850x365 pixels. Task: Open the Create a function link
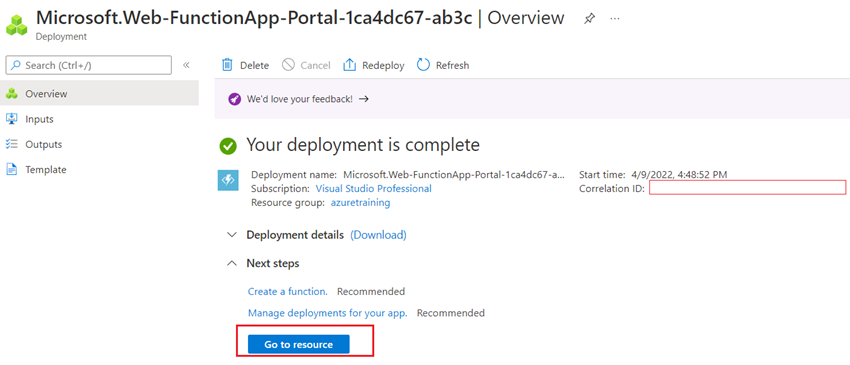(288, 291)
